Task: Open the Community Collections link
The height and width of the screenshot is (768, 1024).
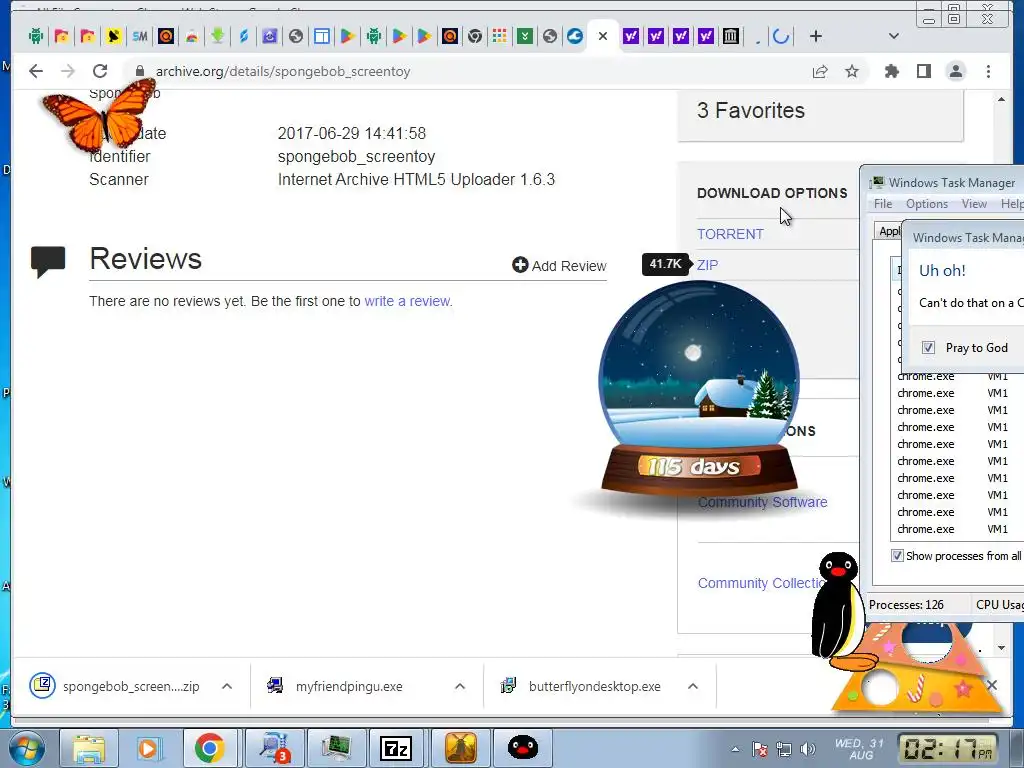Action: (761, 583)
